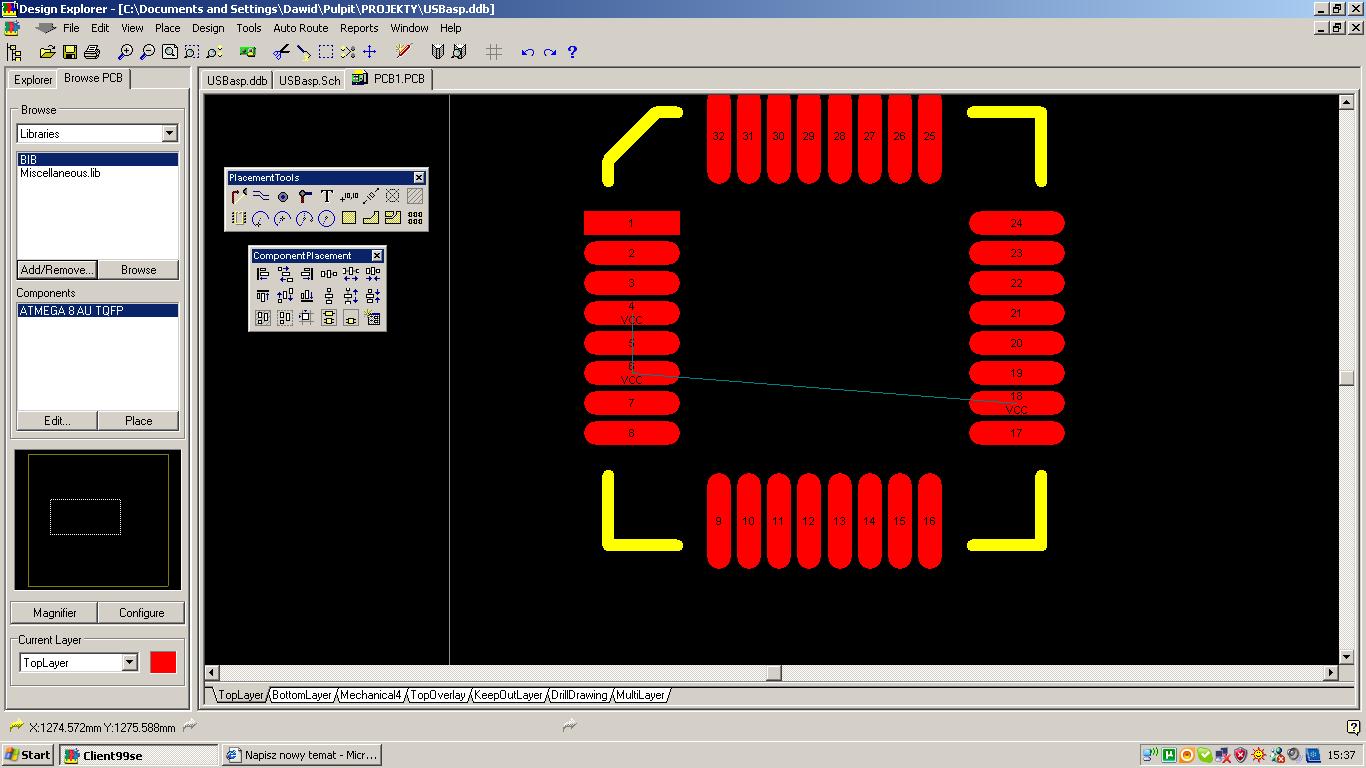Image resolution: width=1366 pixels, height=768 pixels.
Task: Cut the selection with the scissors icon
Action: (x=281, y=52)
